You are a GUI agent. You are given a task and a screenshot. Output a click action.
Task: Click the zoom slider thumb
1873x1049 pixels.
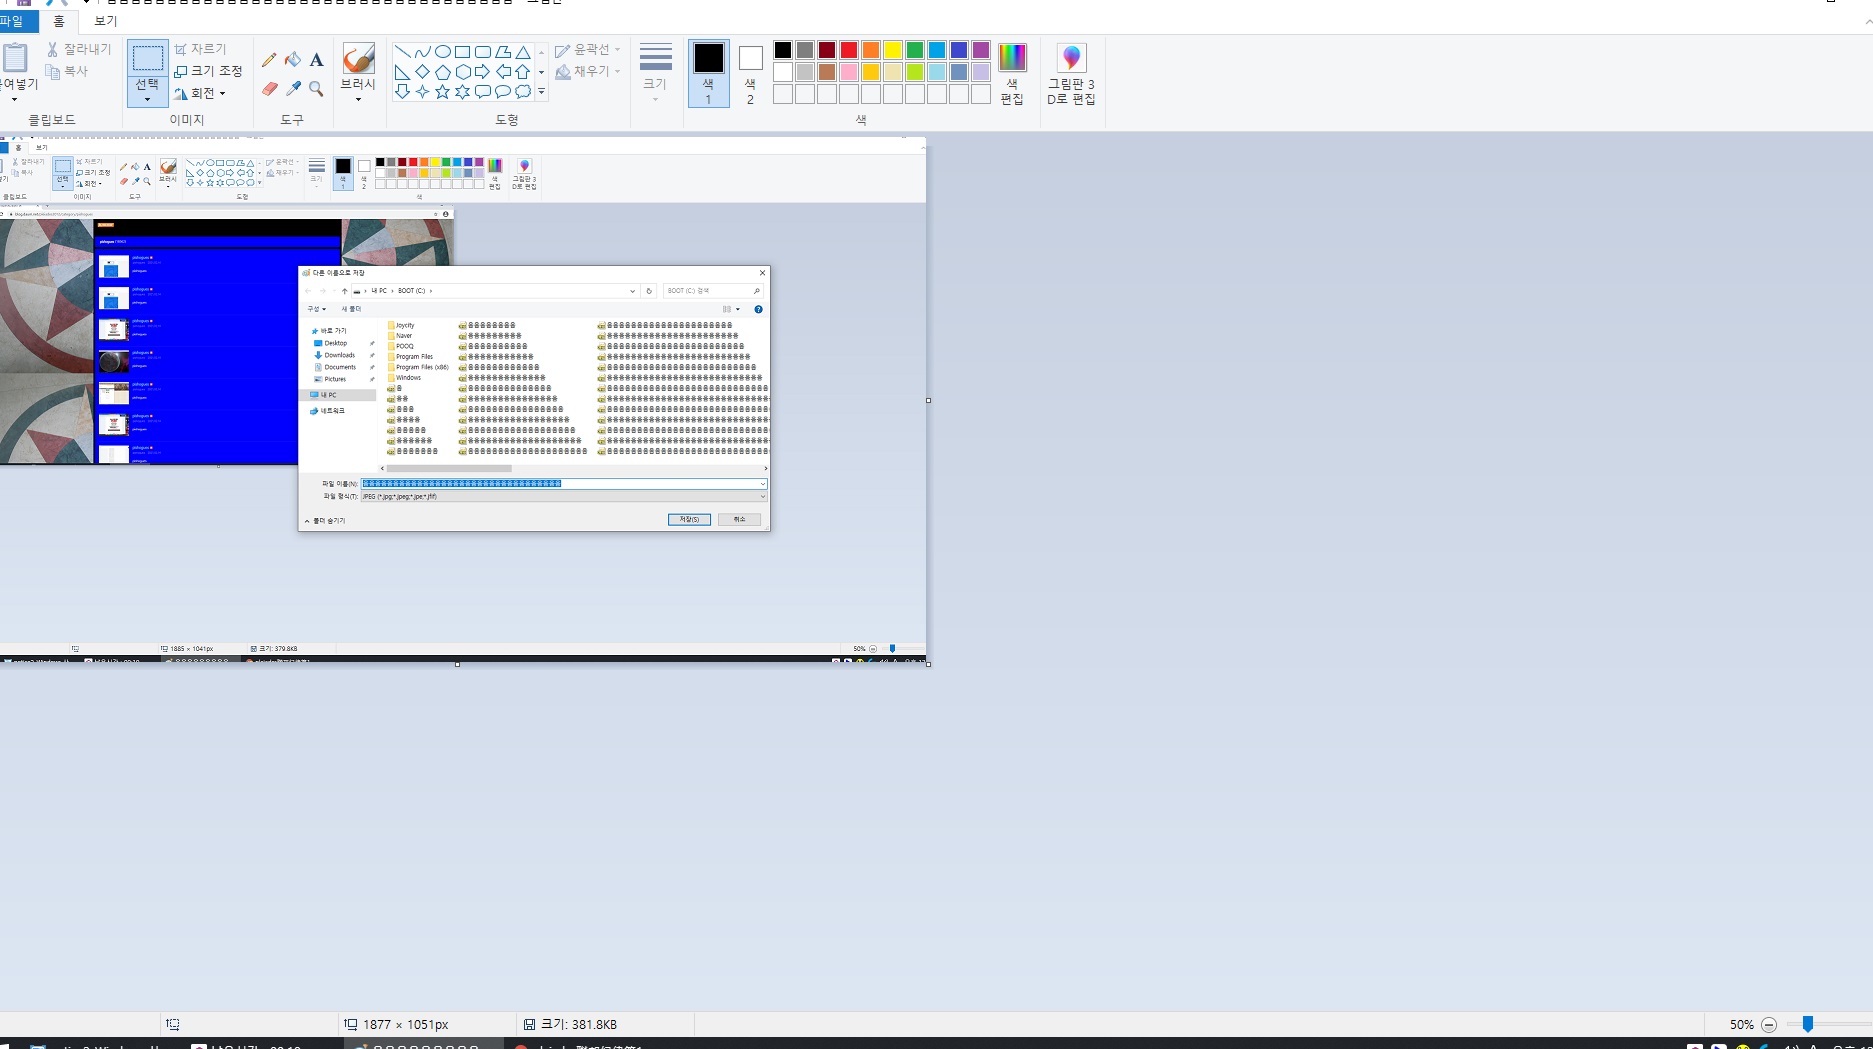[x=1807, y=1024]
